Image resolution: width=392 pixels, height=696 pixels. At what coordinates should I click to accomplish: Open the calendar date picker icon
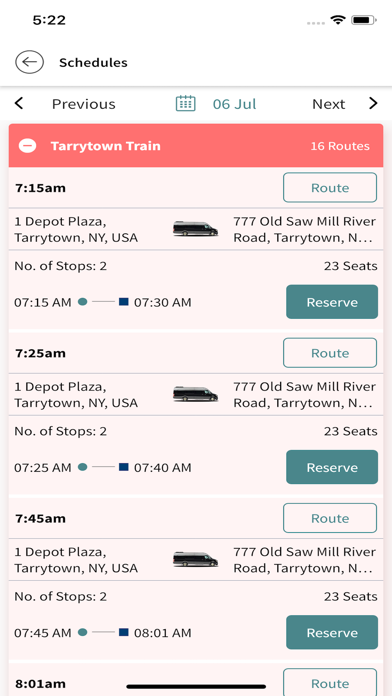[x=186, y=103]
